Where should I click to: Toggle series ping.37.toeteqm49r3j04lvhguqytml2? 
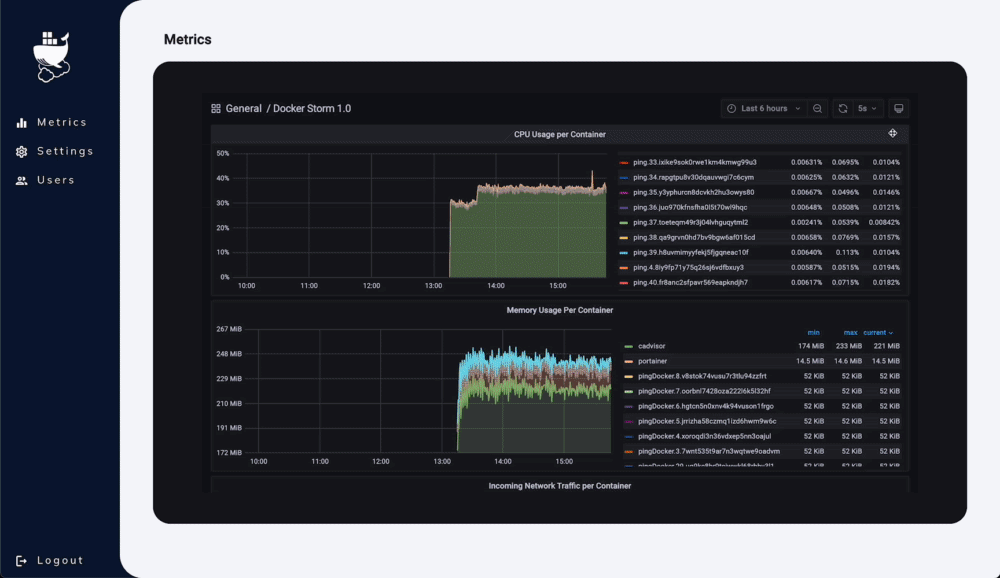coord(691,223)
